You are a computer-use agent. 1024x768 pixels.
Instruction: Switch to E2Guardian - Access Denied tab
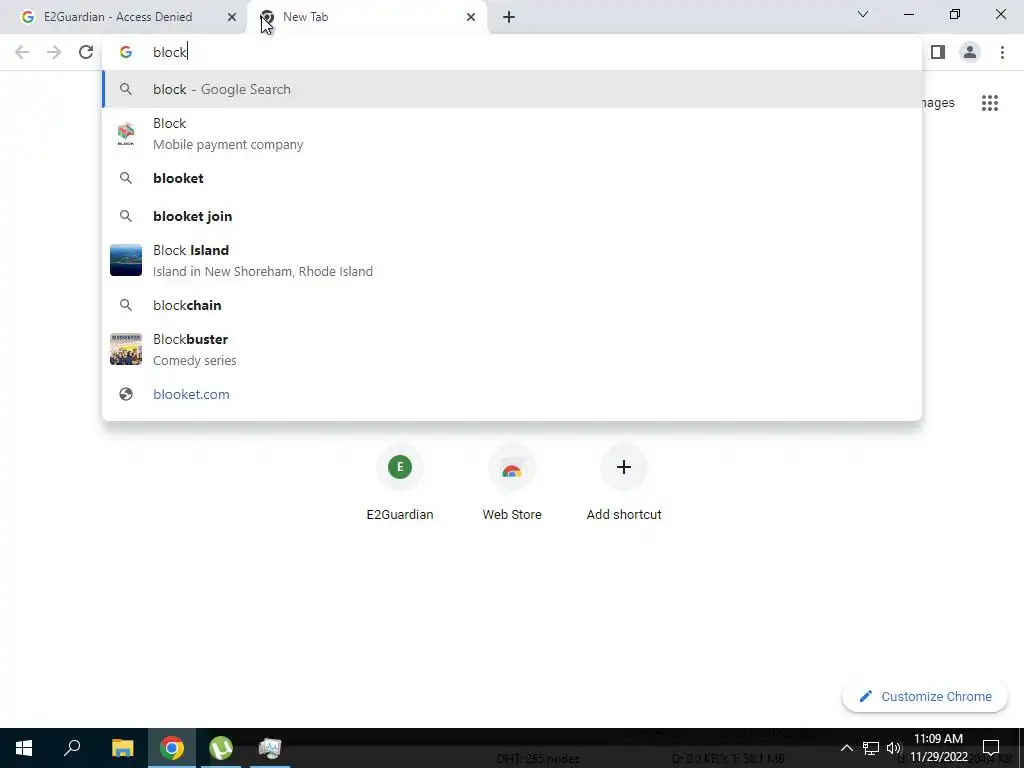[123, 17]
